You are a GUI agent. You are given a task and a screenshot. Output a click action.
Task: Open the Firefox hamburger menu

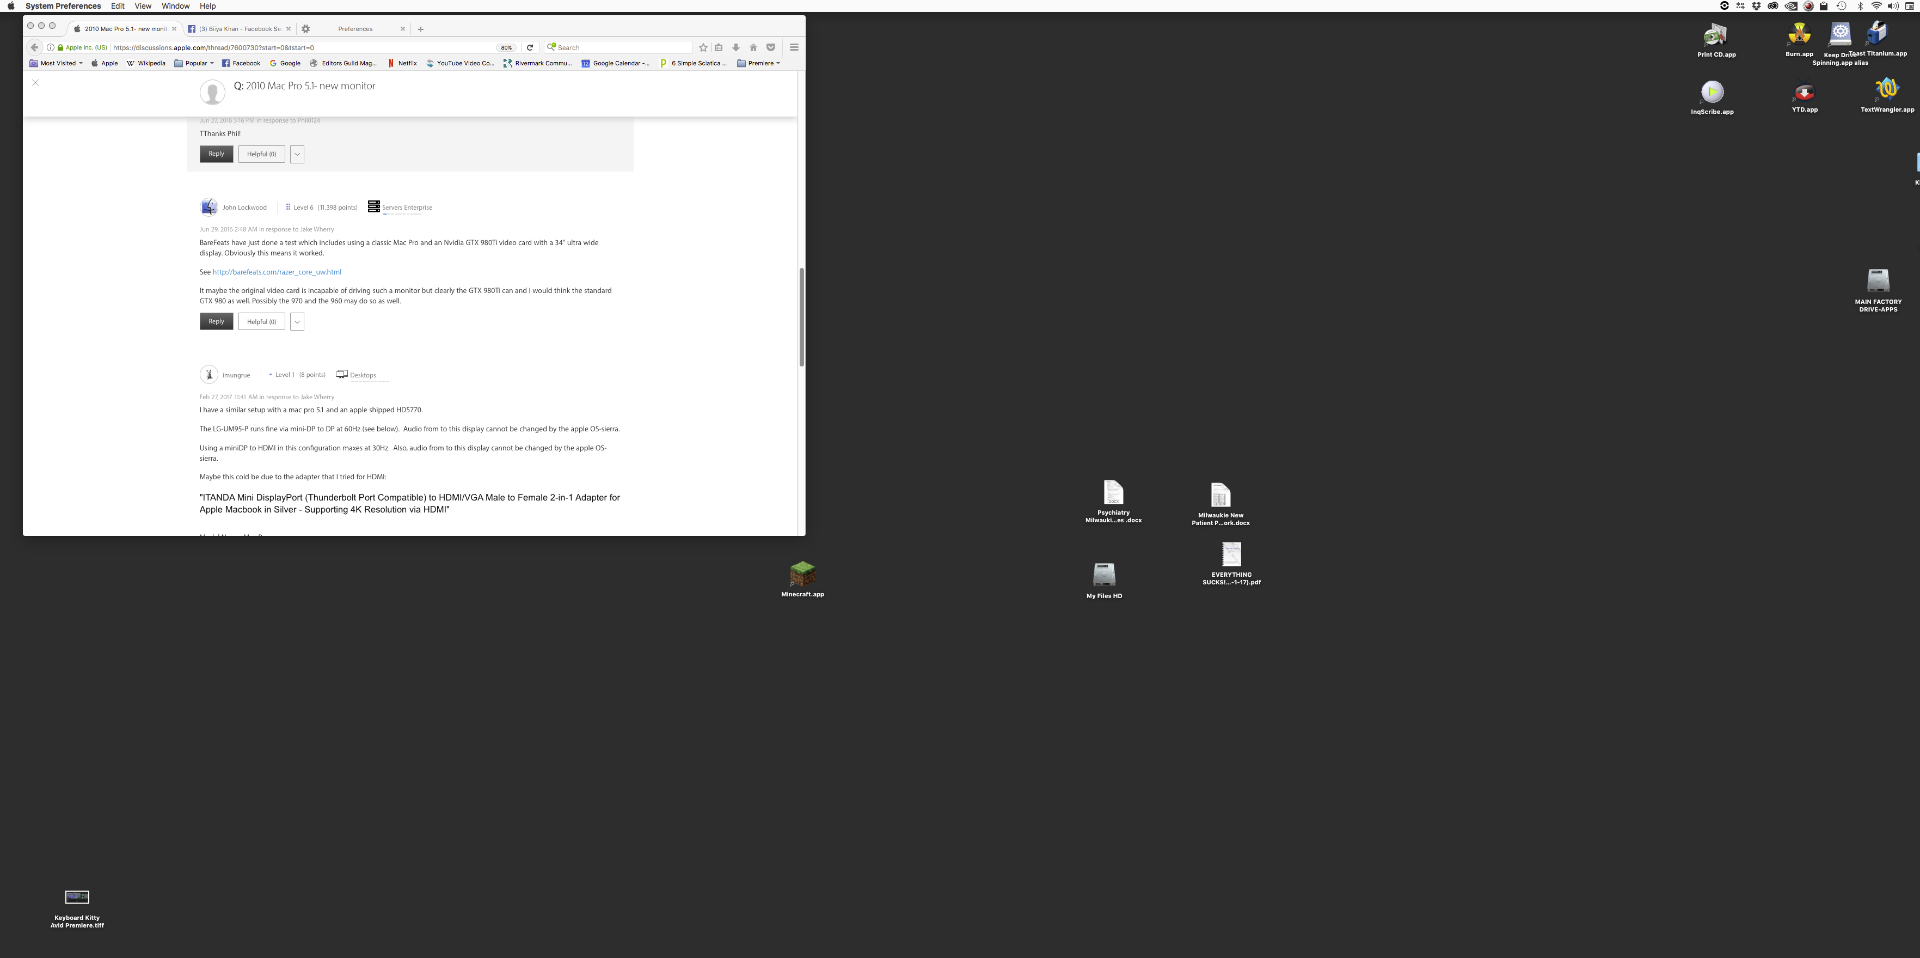(794, 47)
